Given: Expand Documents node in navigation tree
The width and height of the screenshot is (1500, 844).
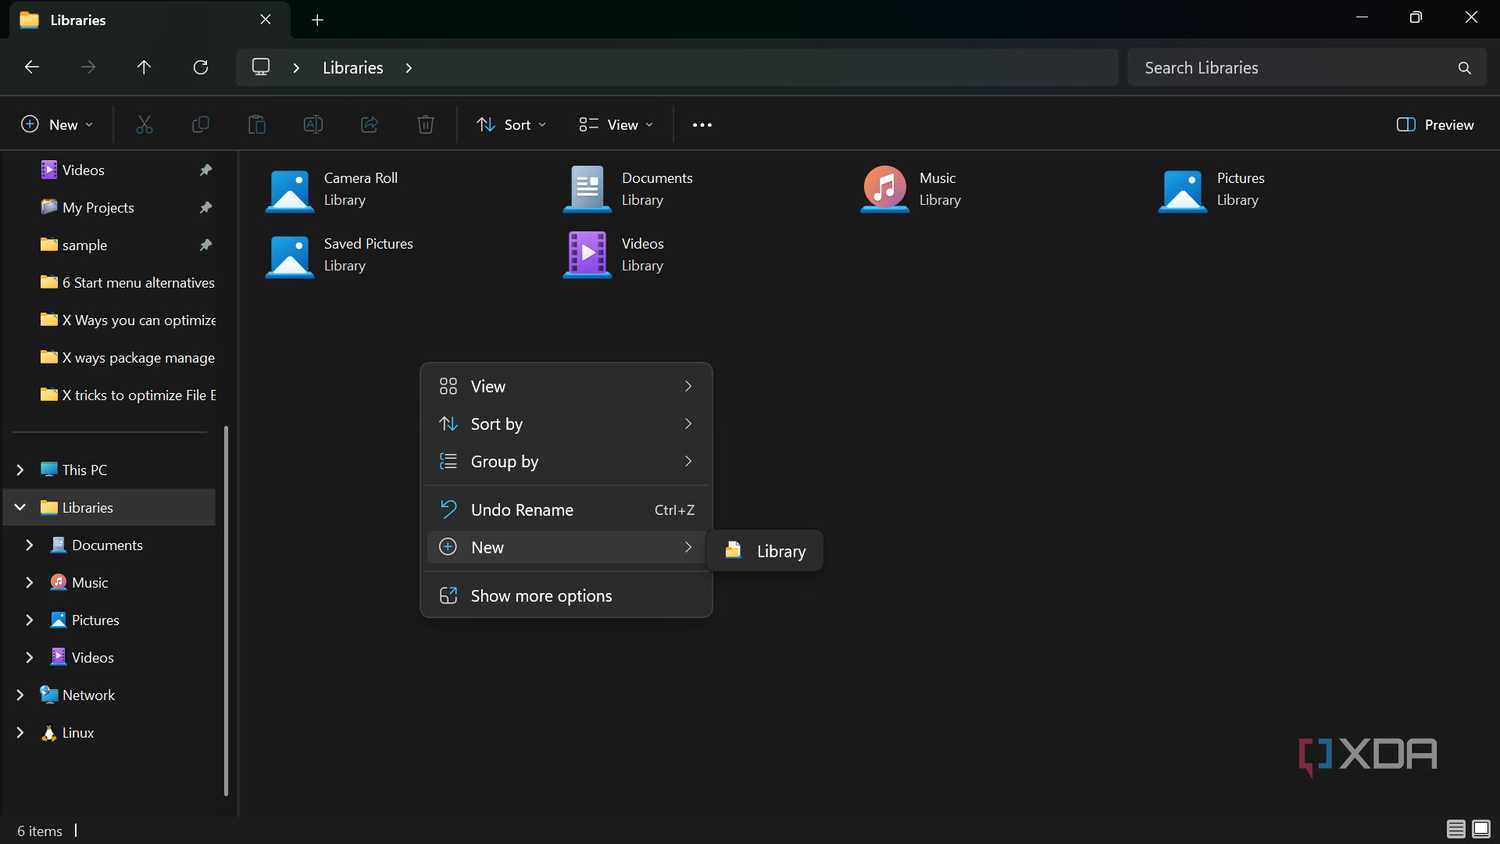Looking at the screenshot, I should point(29,545).
